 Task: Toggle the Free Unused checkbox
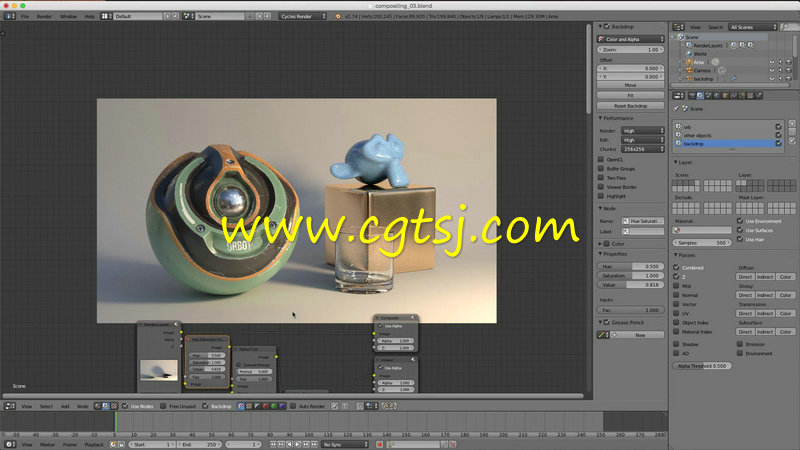[163, 406]
